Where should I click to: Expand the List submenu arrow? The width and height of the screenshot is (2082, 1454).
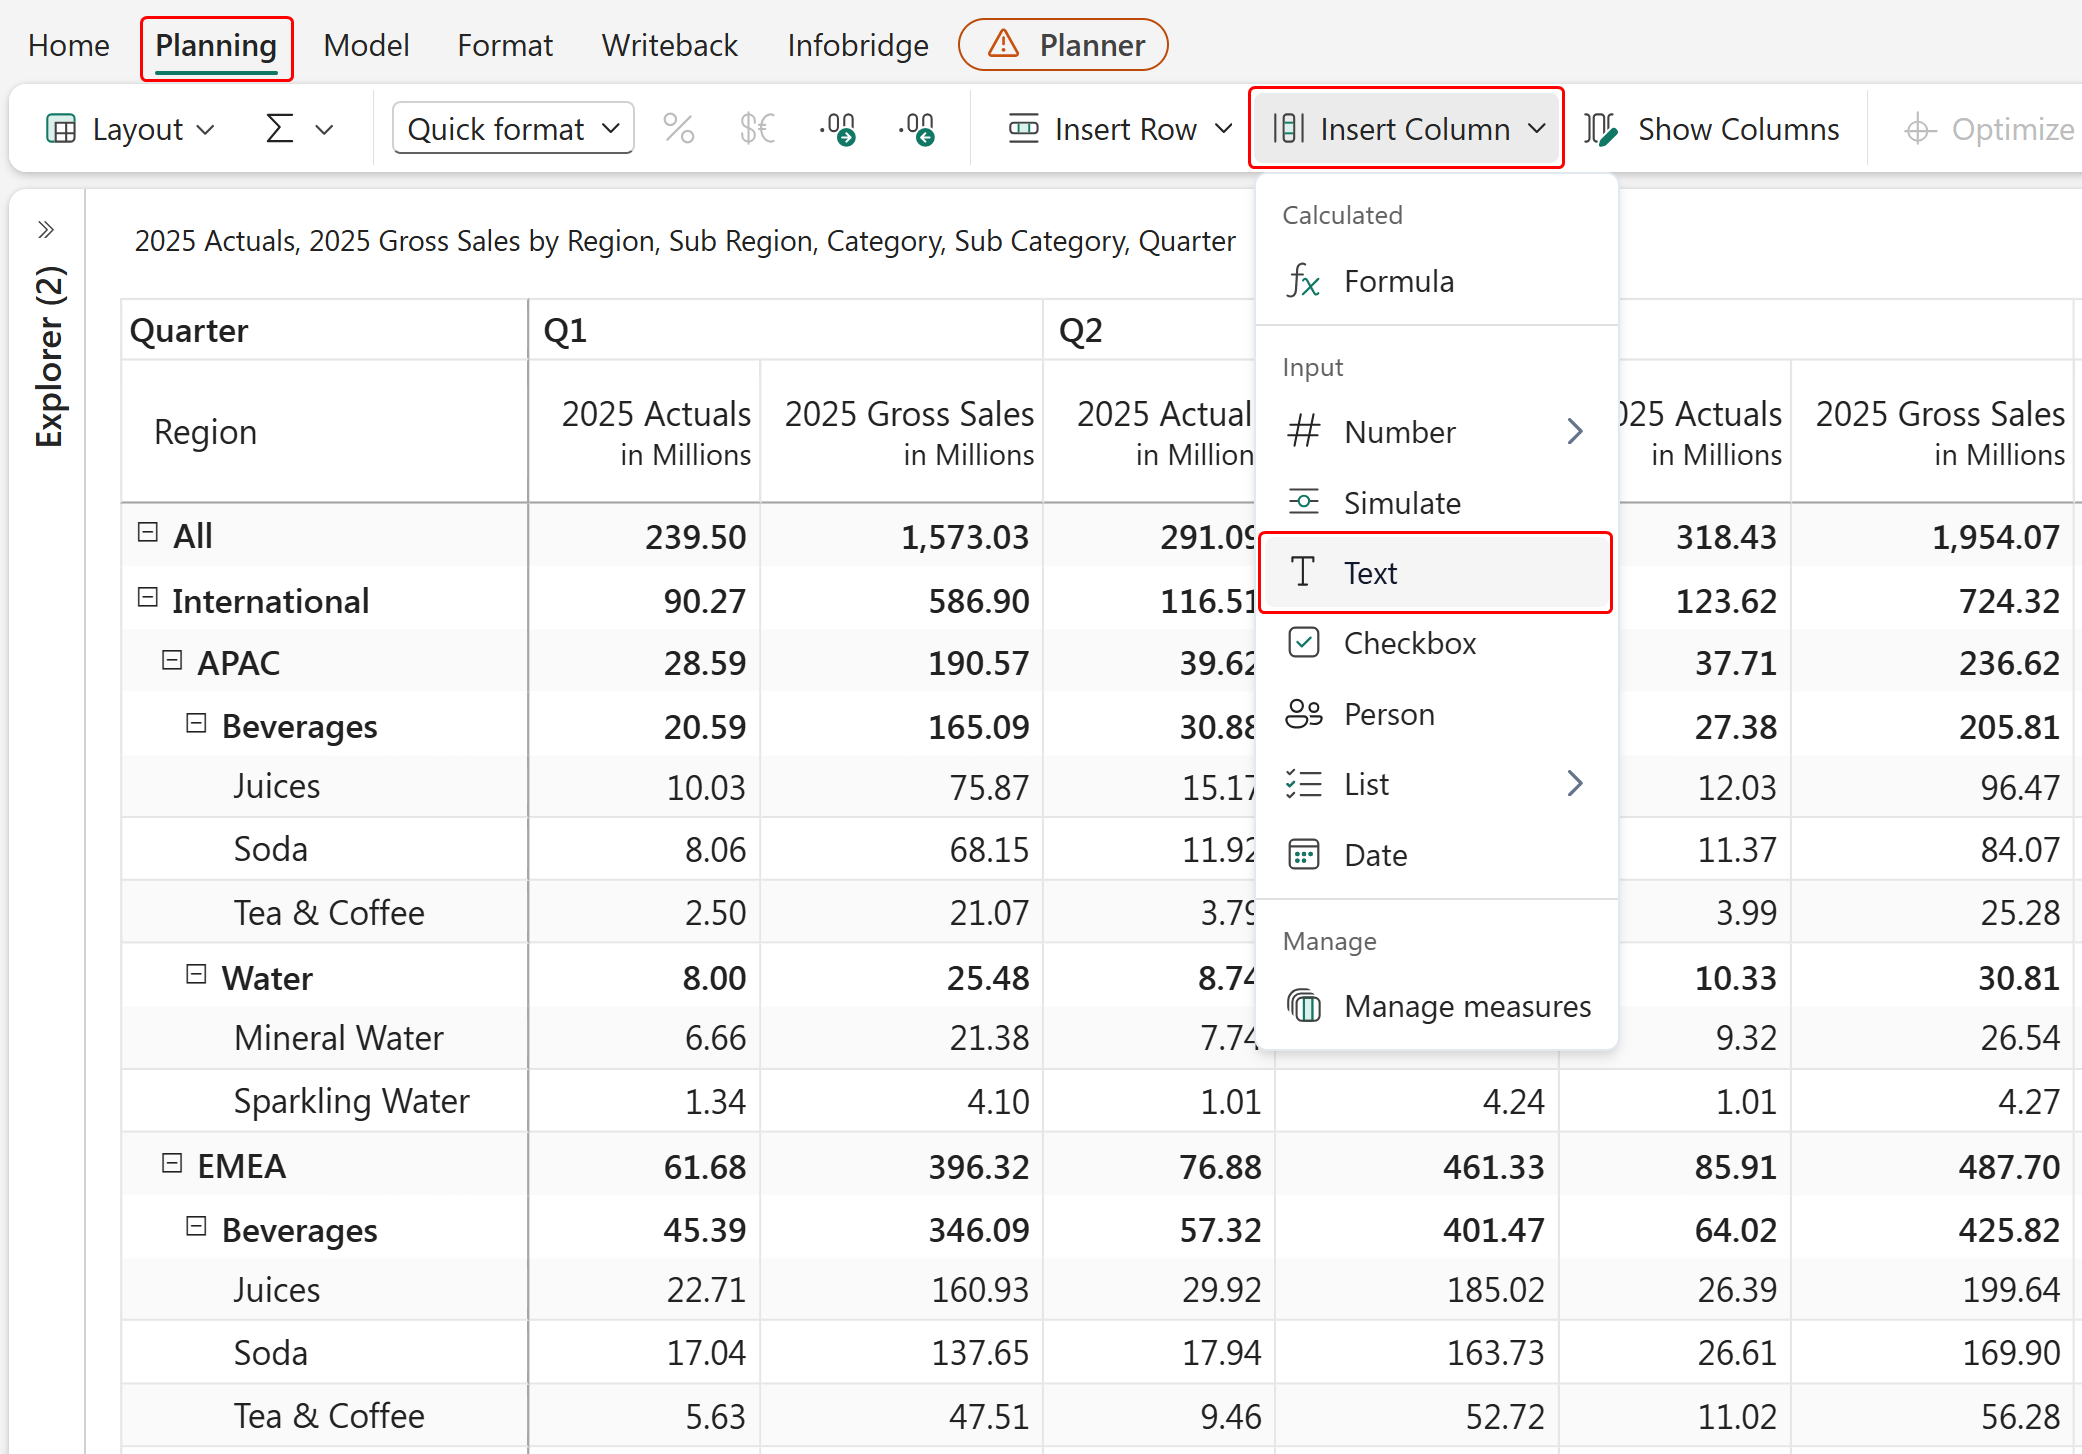(x=1575, y=784)
